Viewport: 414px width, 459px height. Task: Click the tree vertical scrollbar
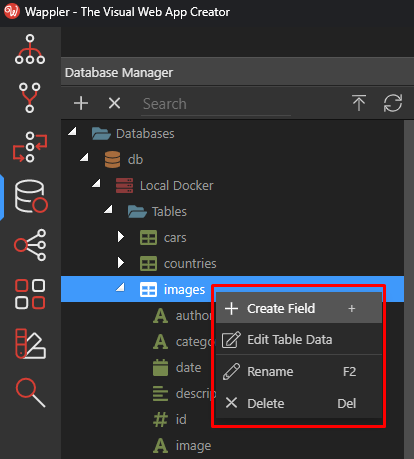(409, 289)
